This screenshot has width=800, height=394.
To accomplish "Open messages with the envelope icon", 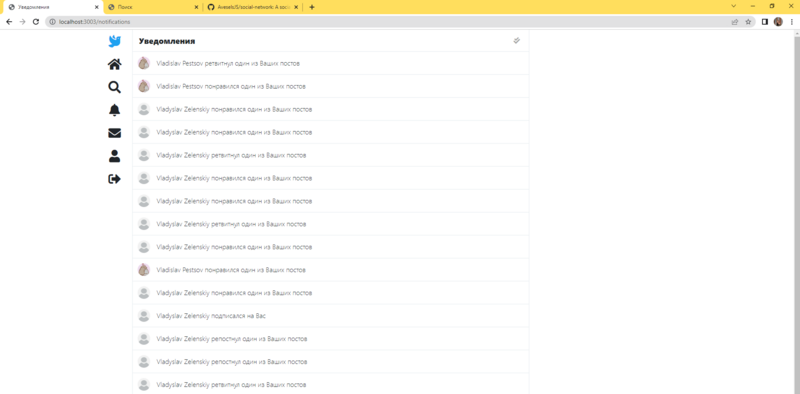I will pos(115,133).
